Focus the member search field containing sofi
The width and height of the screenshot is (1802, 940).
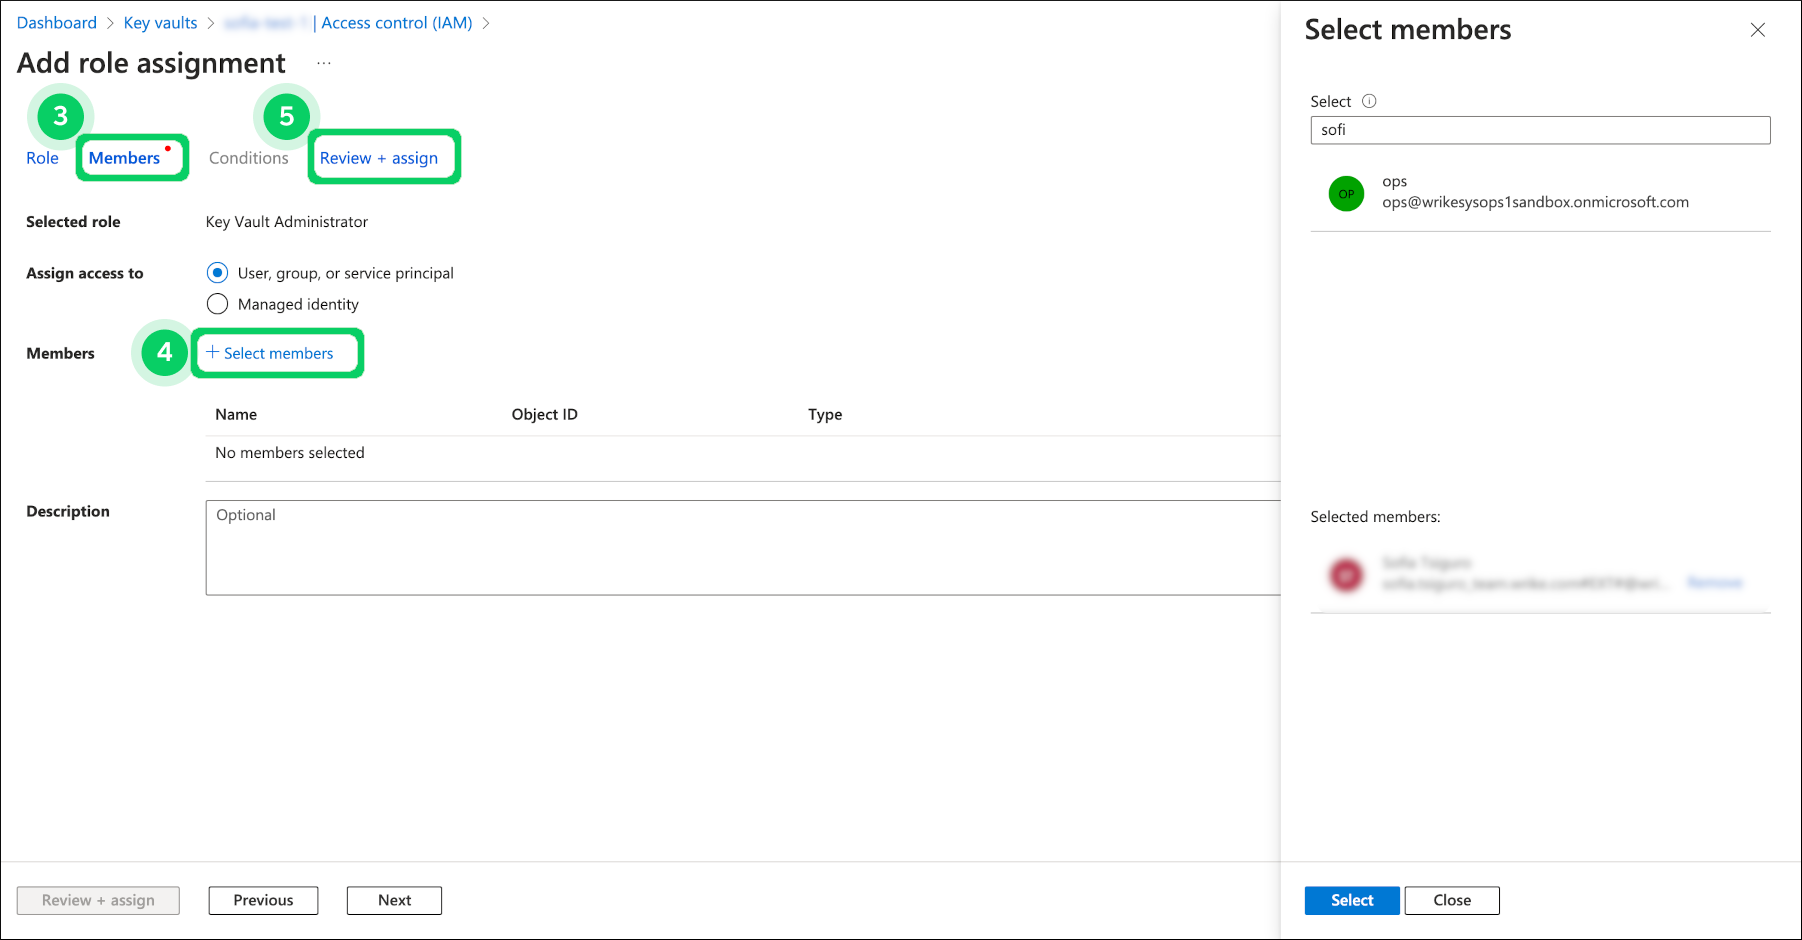(1539, 130)
